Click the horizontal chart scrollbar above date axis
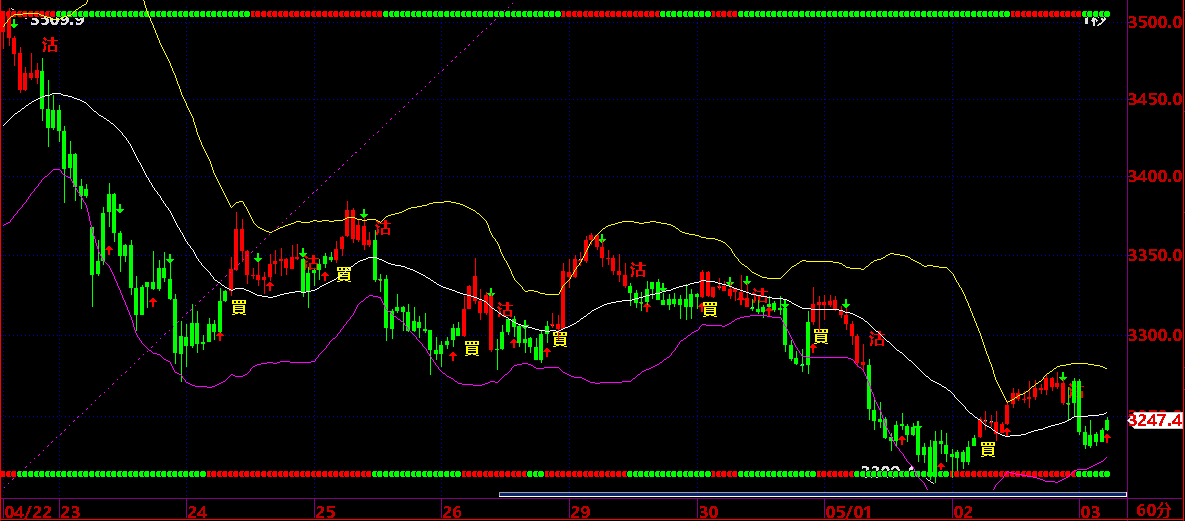This screenshot has height=521, width=1185. coord(812,495)
